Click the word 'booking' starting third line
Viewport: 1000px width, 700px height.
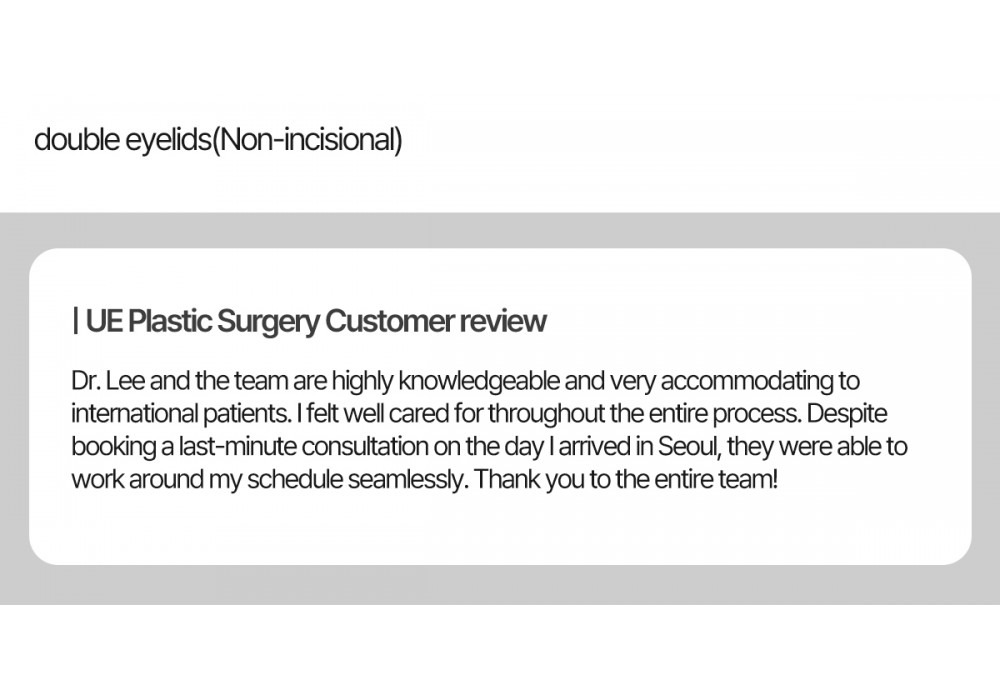114,446
